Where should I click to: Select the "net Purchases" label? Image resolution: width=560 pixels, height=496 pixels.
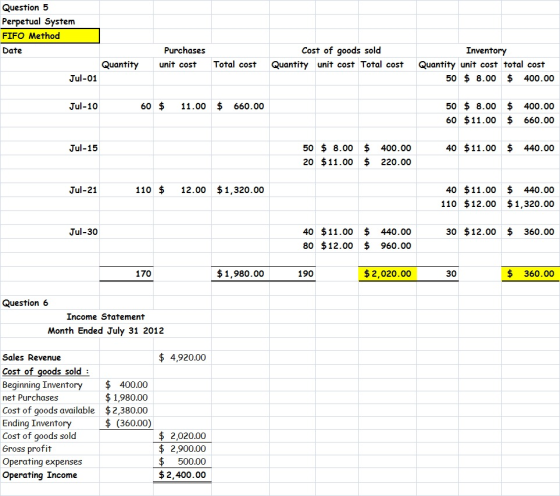pyautogui.click(x=30, y=397)
